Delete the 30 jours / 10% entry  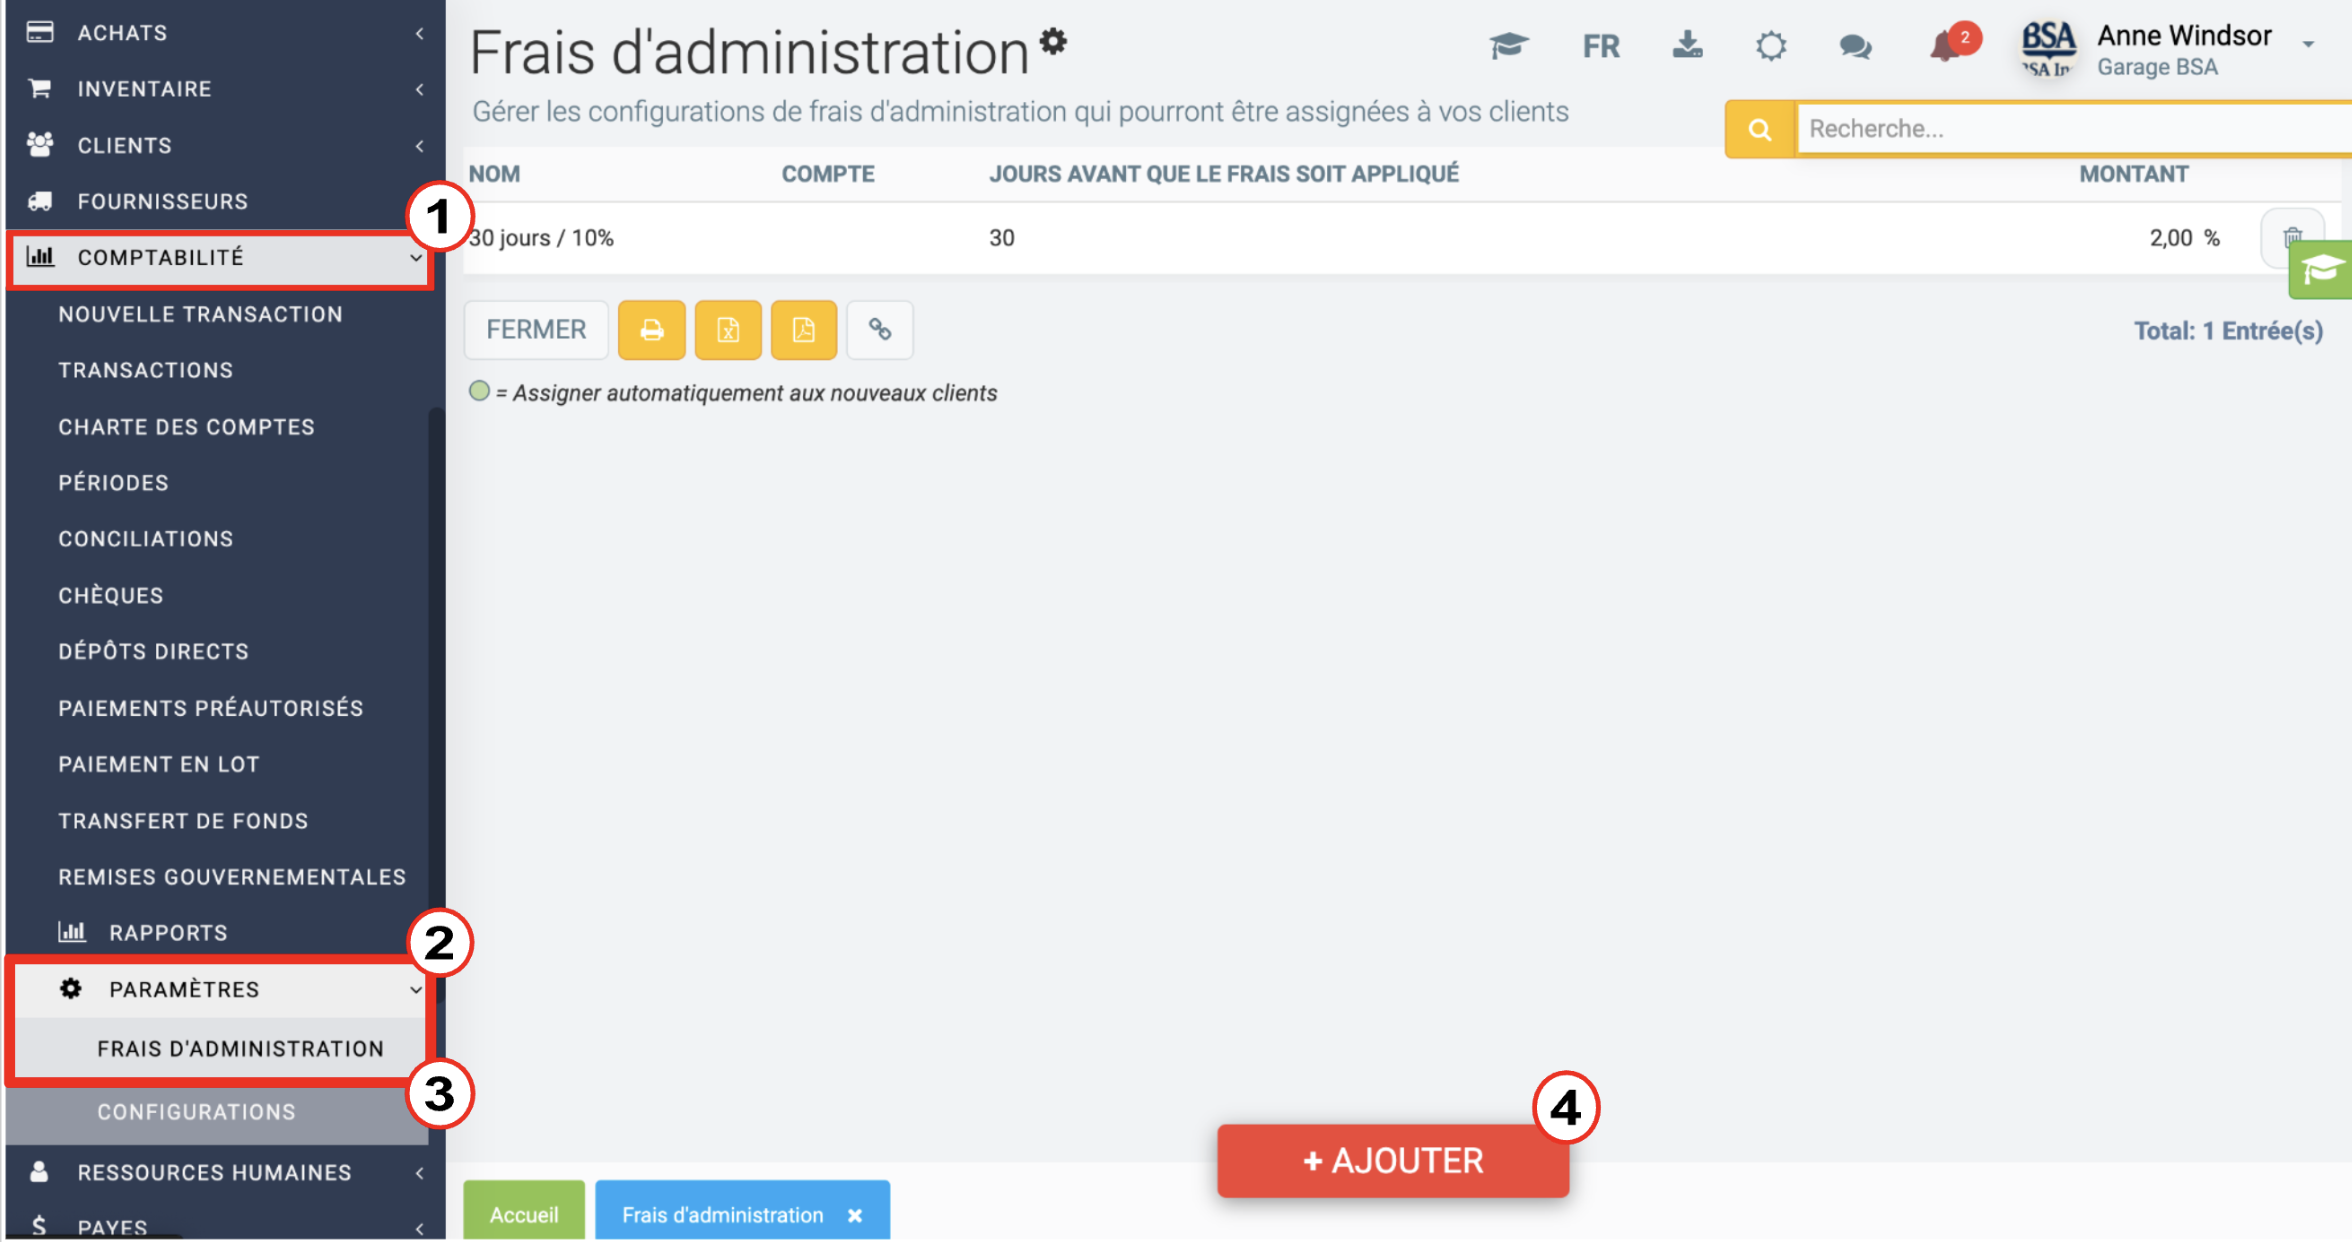click(x=2292, y=238)
